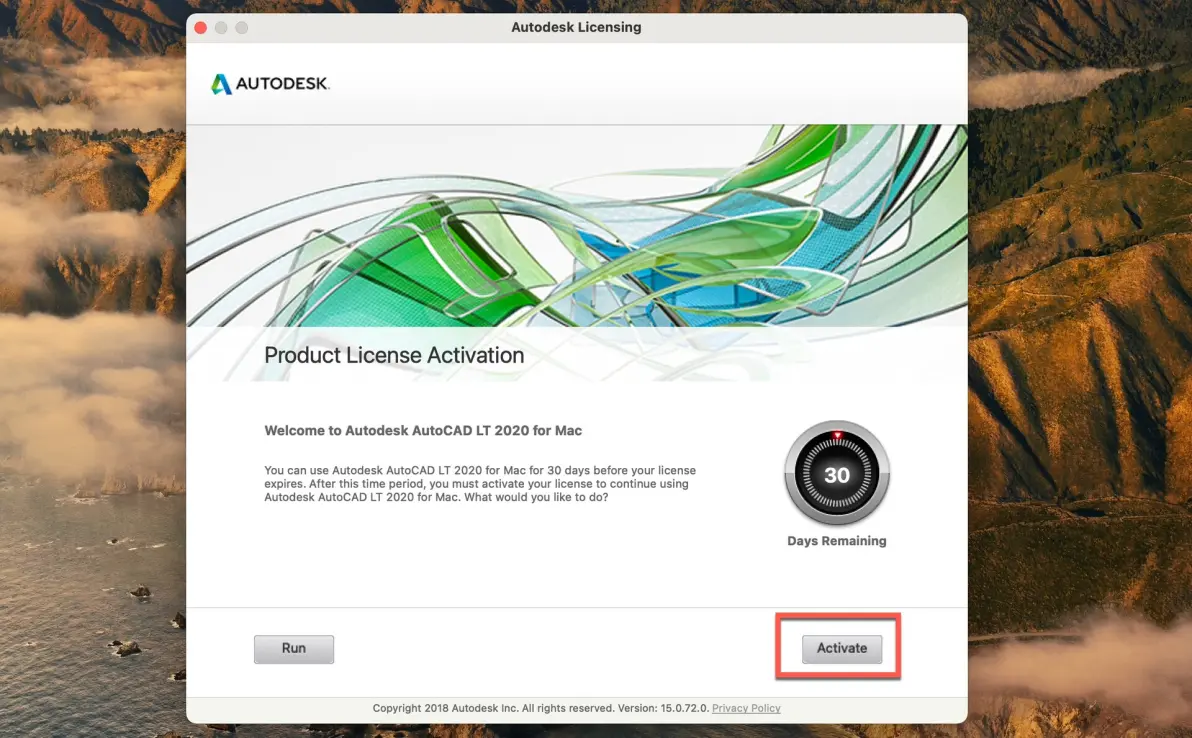Close the Autodesk Licensing window
Image resolution: width=1192 pixels, height=738 pixels.
(201, 27)
